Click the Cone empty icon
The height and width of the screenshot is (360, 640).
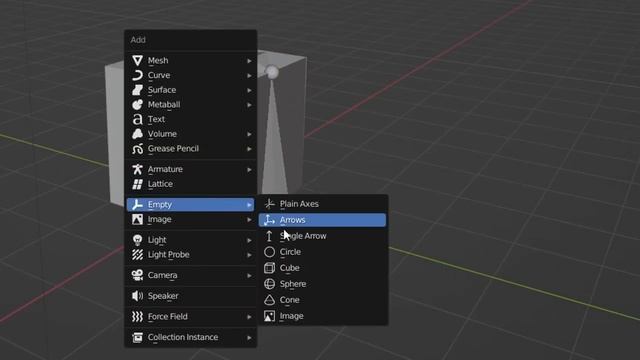click(x=269, y=300)
